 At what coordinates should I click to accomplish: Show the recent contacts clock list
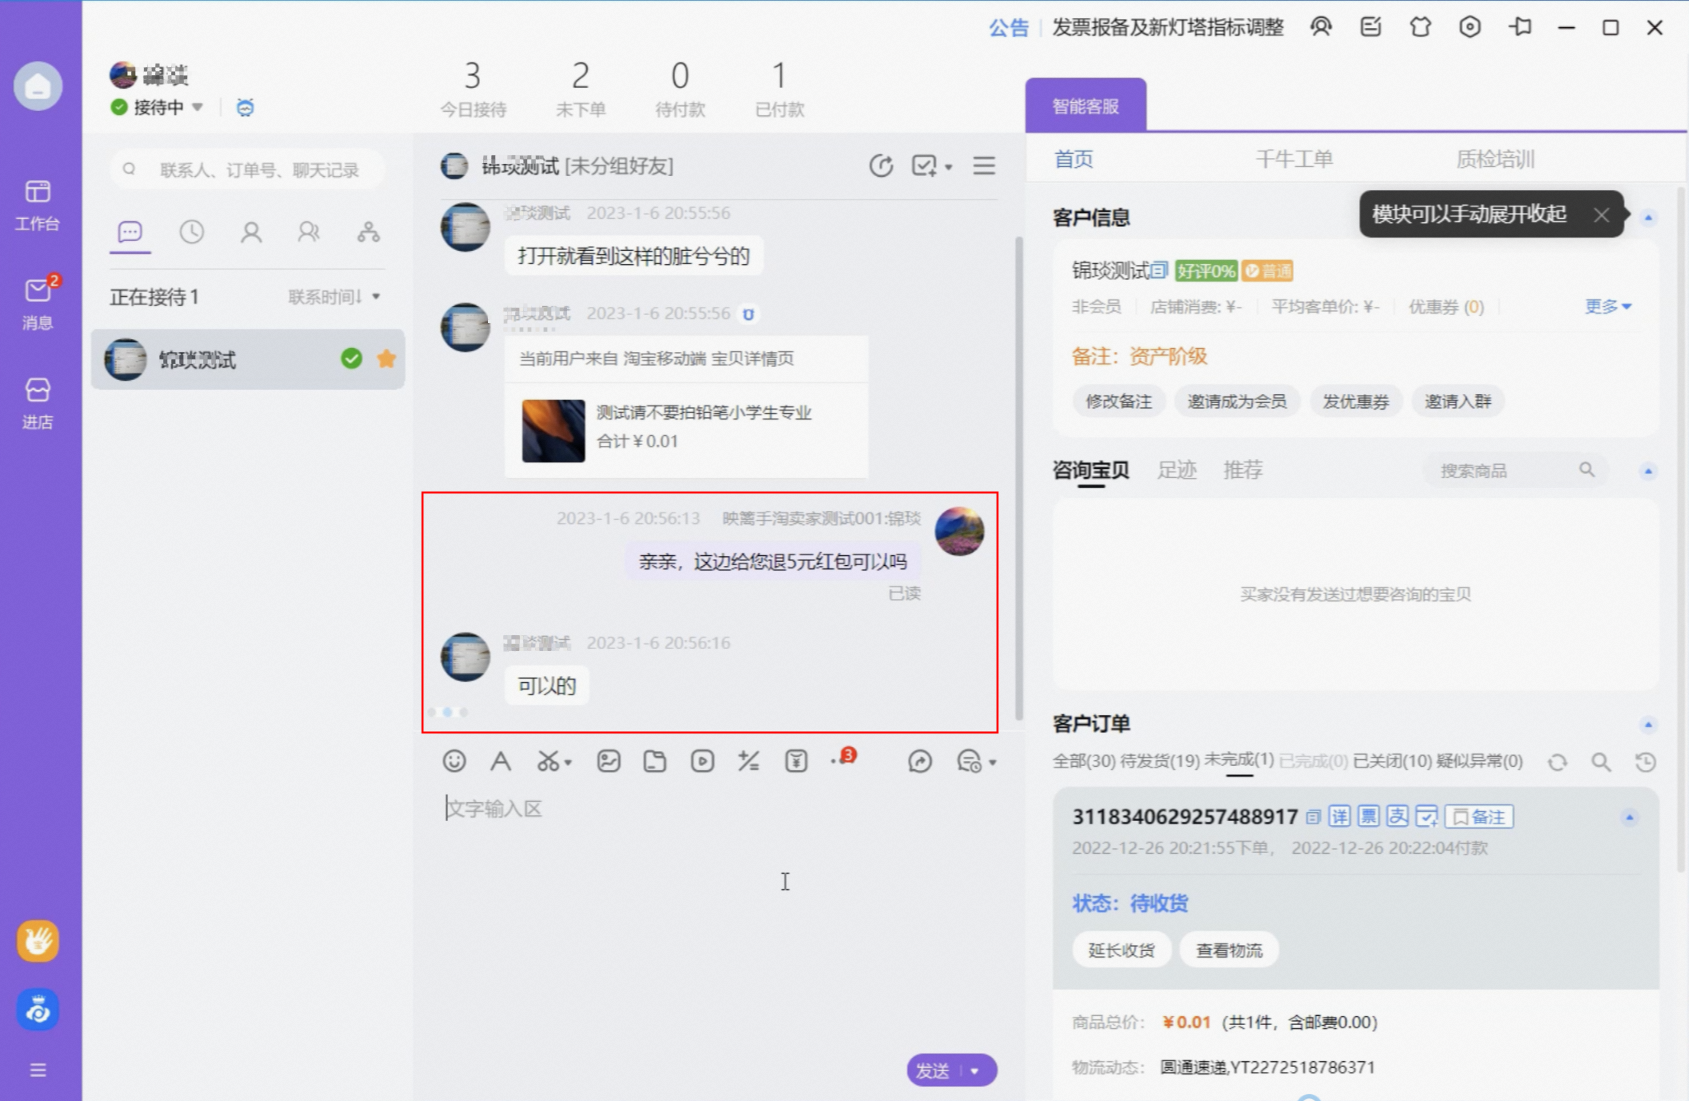coord(191,232)
